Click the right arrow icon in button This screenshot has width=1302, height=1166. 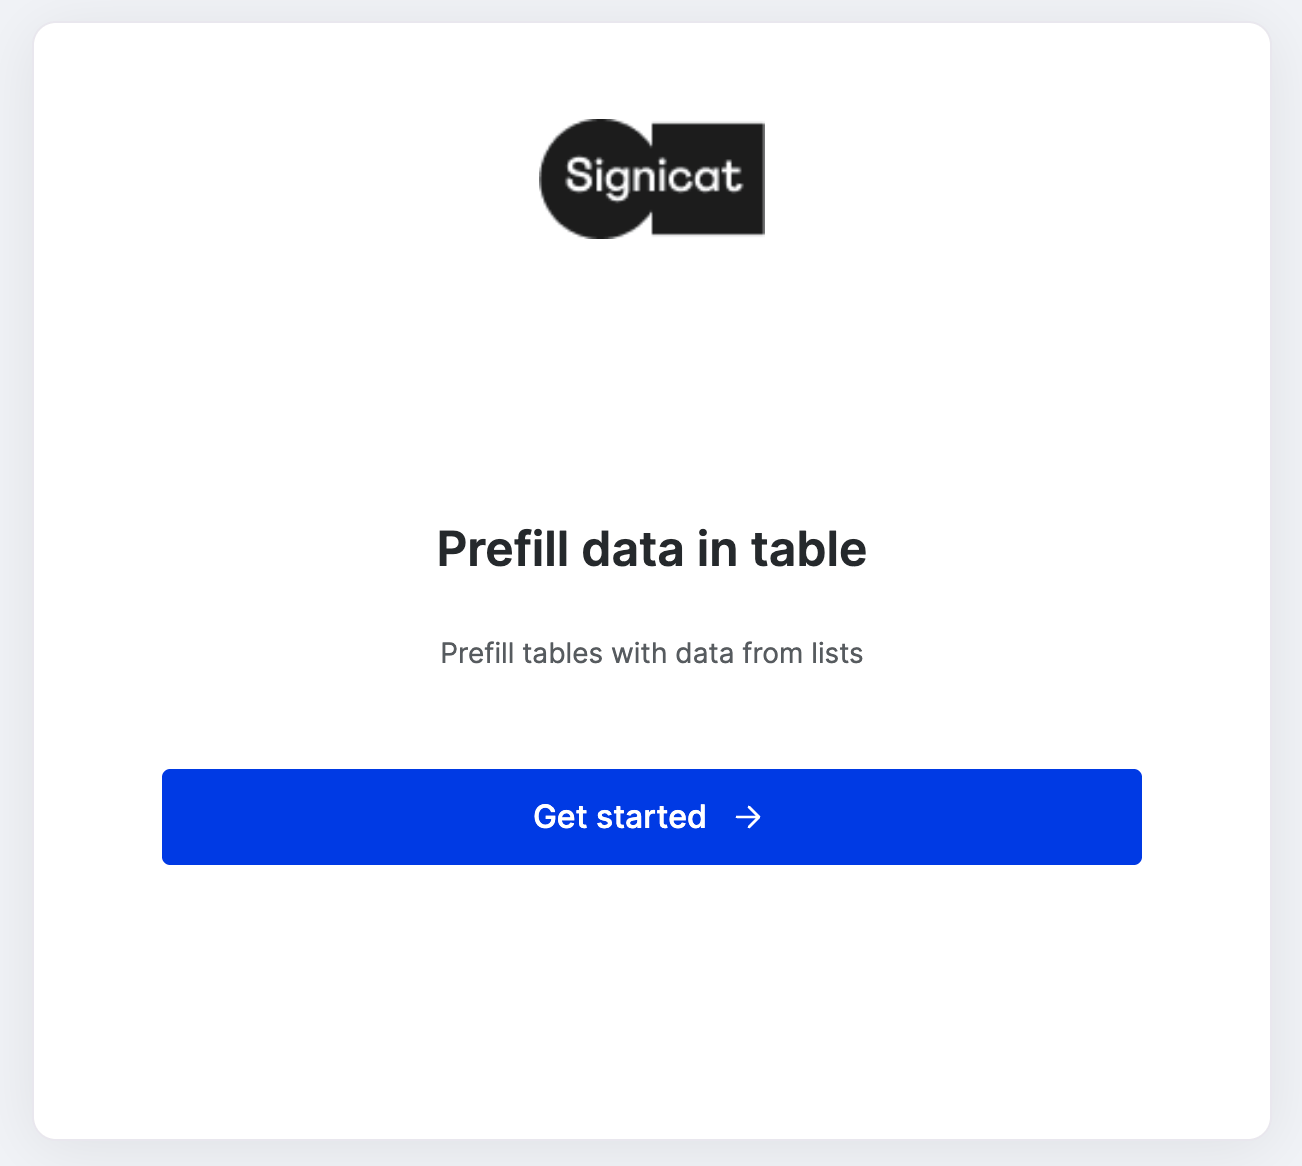748,817
